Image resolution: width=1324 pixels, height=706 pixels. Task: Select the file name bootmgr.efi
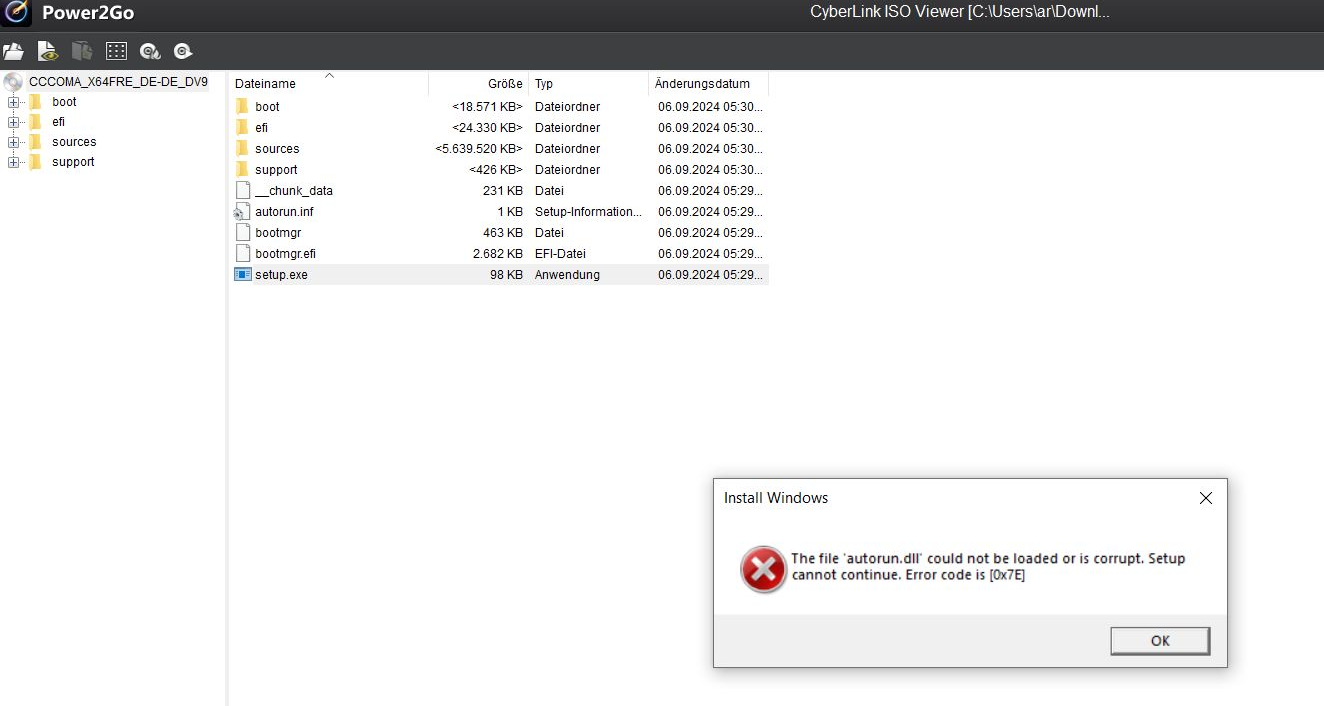click(x=285, y=254)
